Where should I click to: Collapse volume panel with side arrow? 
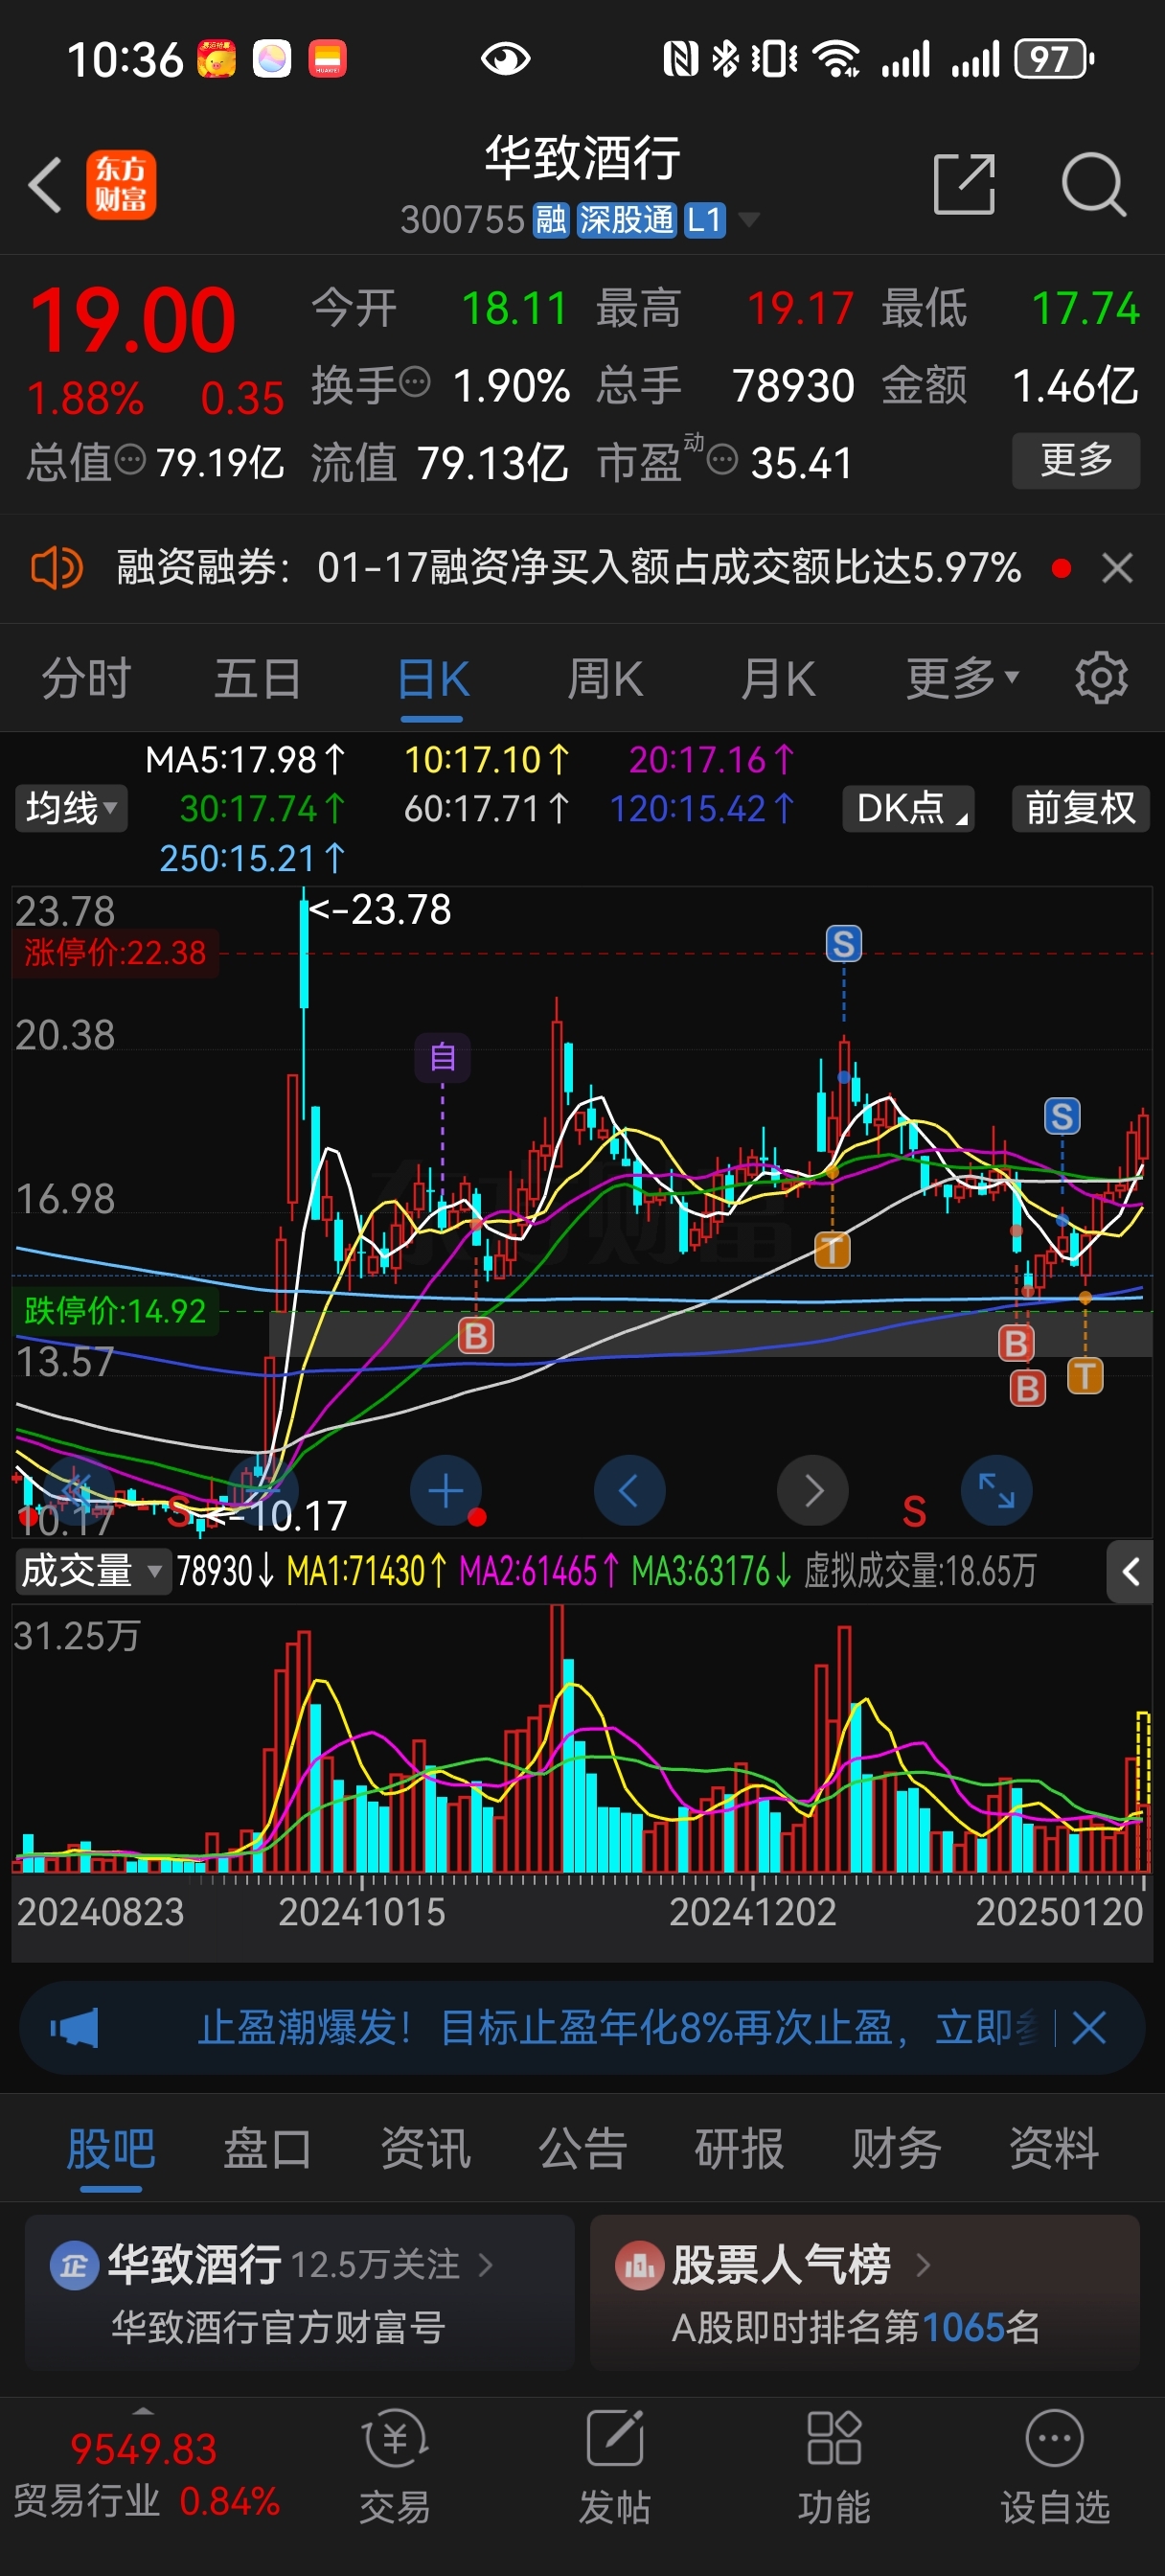tap(1130, 1572)
